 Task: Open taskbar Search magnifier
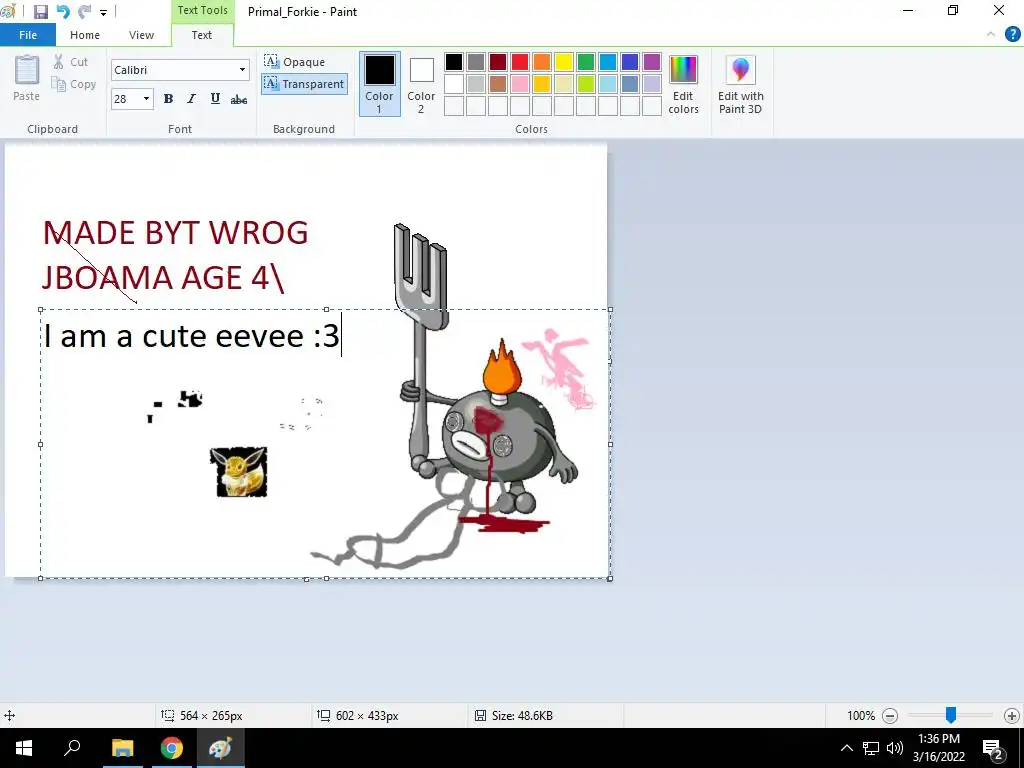tap(72, 748)
